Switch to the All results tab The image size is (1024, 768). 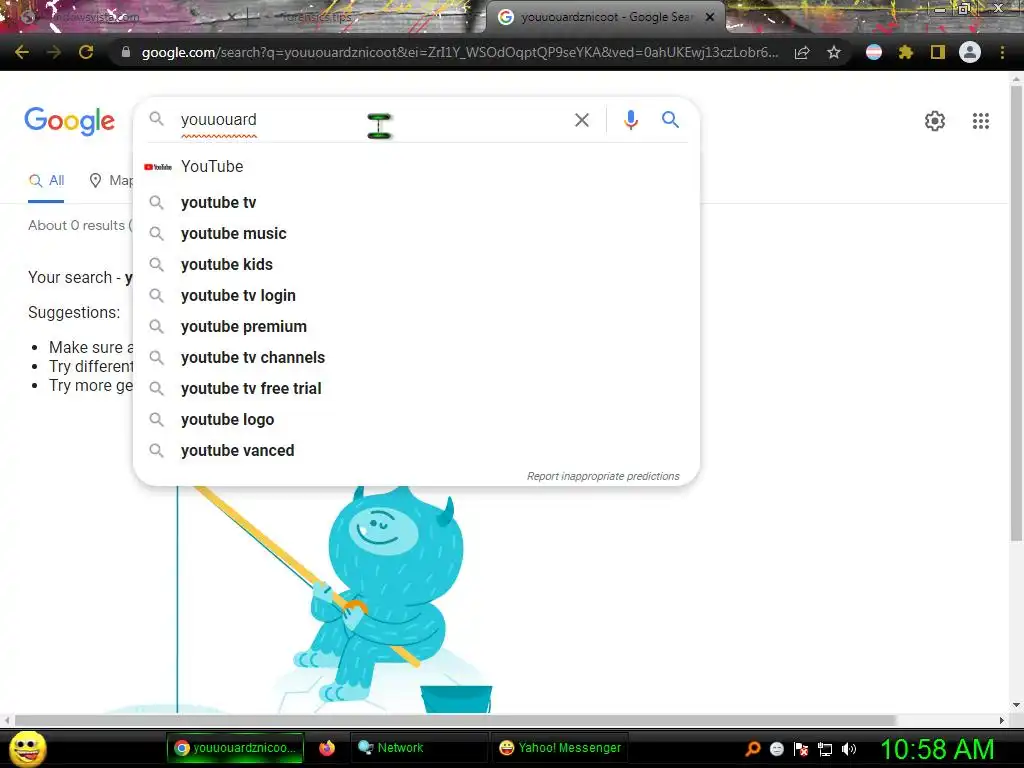46,181
